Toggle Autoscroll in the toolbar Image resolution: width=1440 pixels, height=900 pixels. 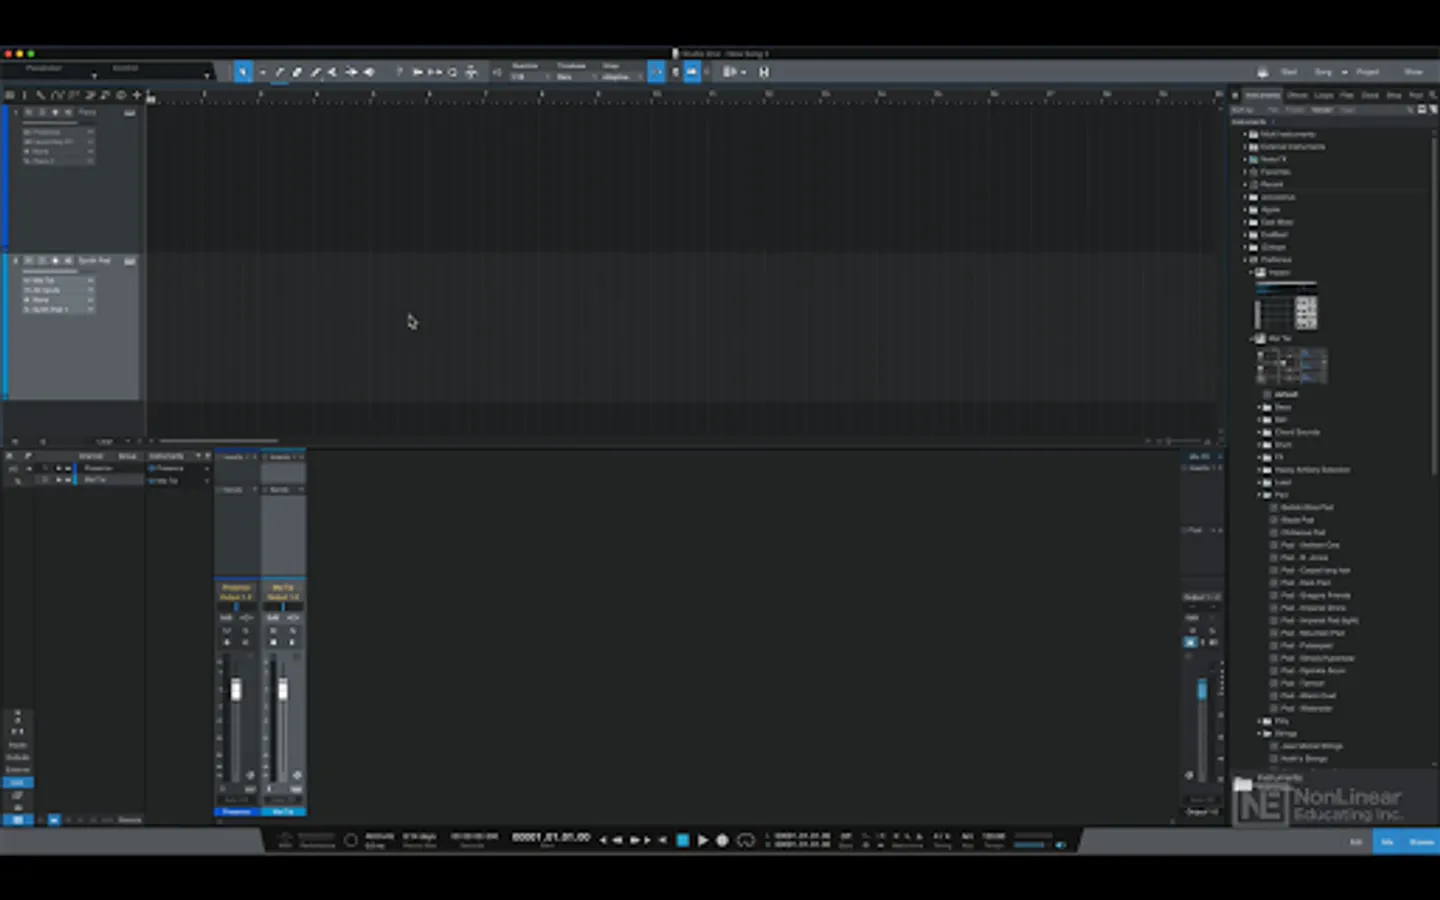click(692, 72)
